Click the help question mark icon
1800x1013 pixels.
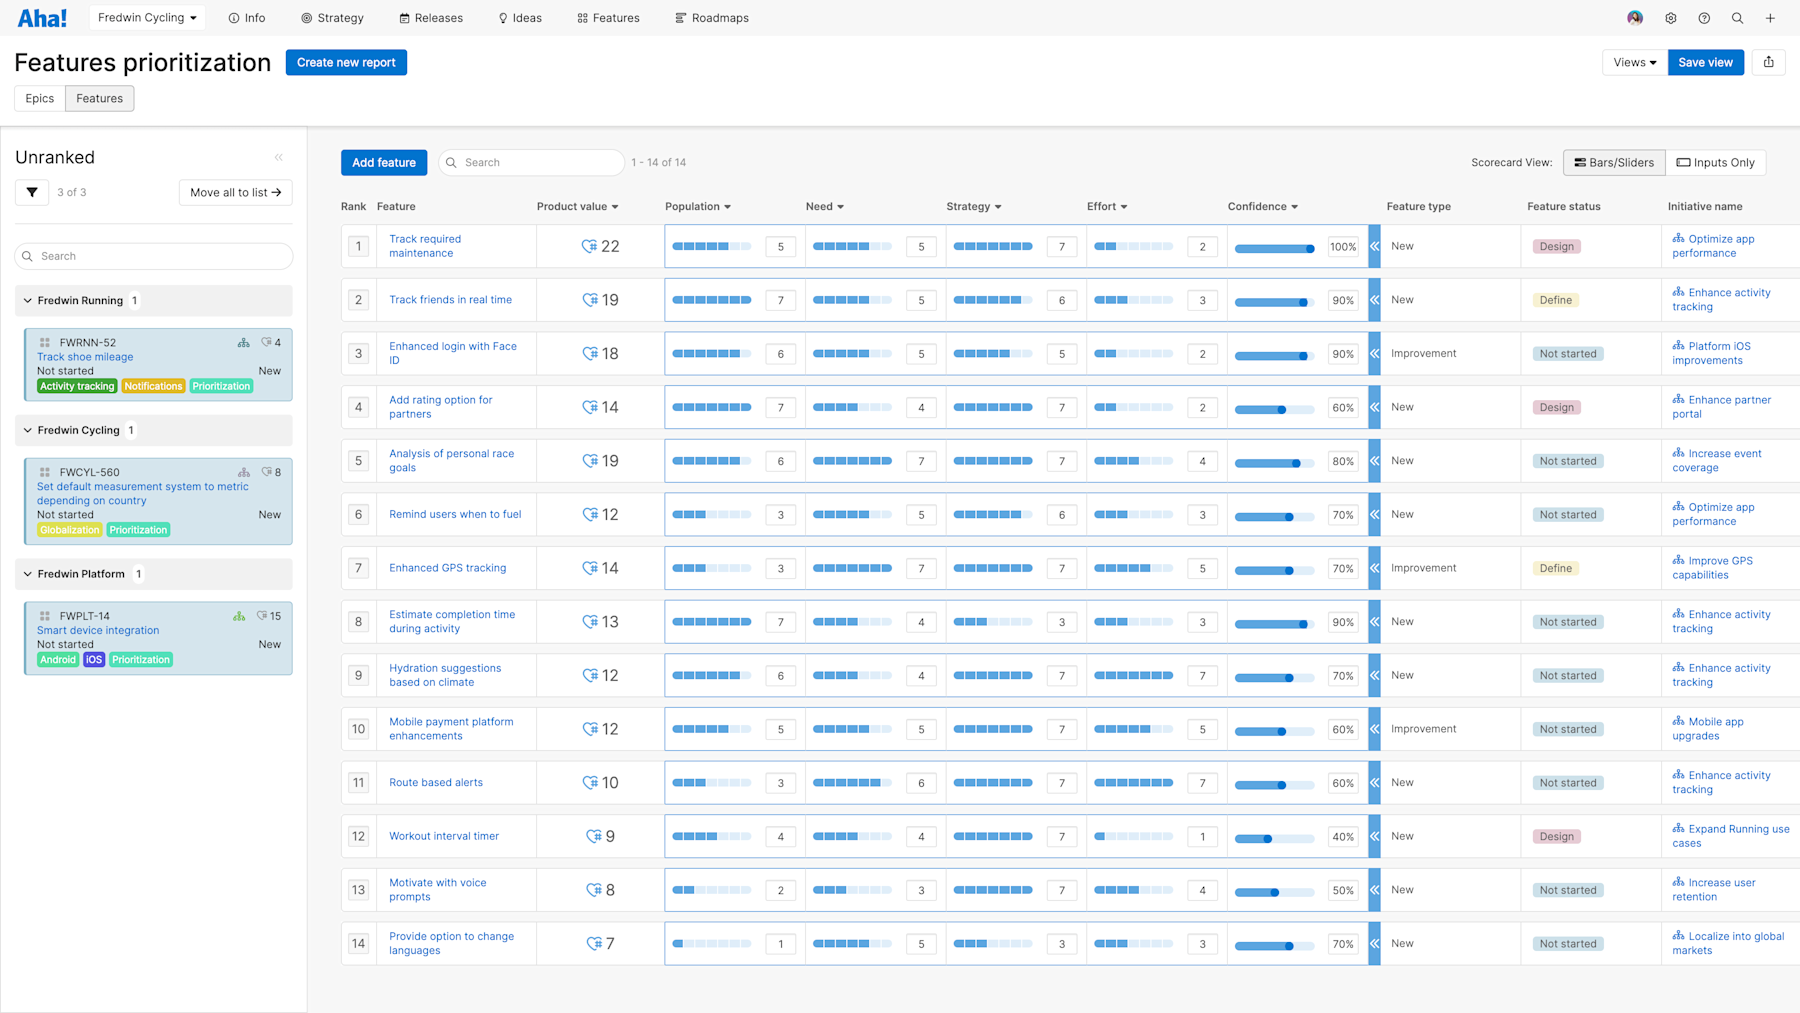click(x=1703, y=18)
